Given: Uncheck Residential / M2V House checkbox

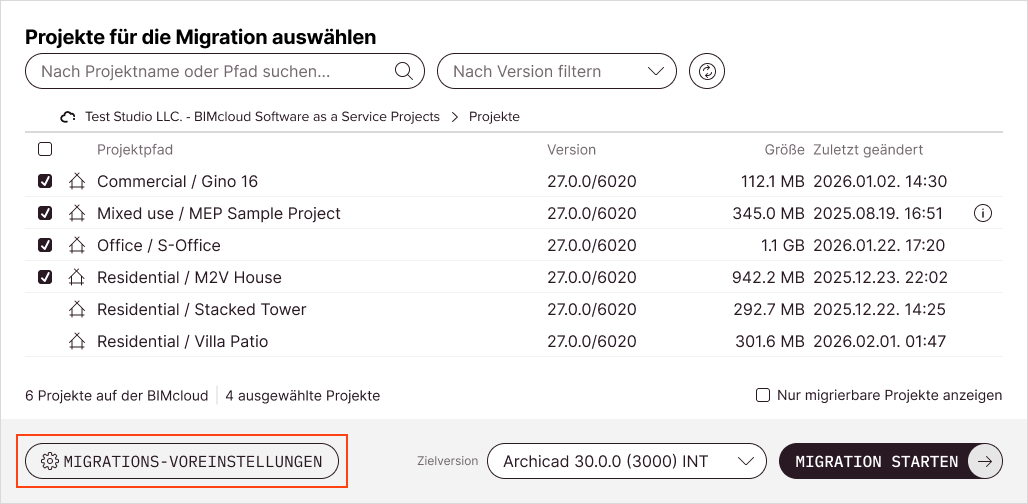Looking at the screenshot, I should point(45,277).
